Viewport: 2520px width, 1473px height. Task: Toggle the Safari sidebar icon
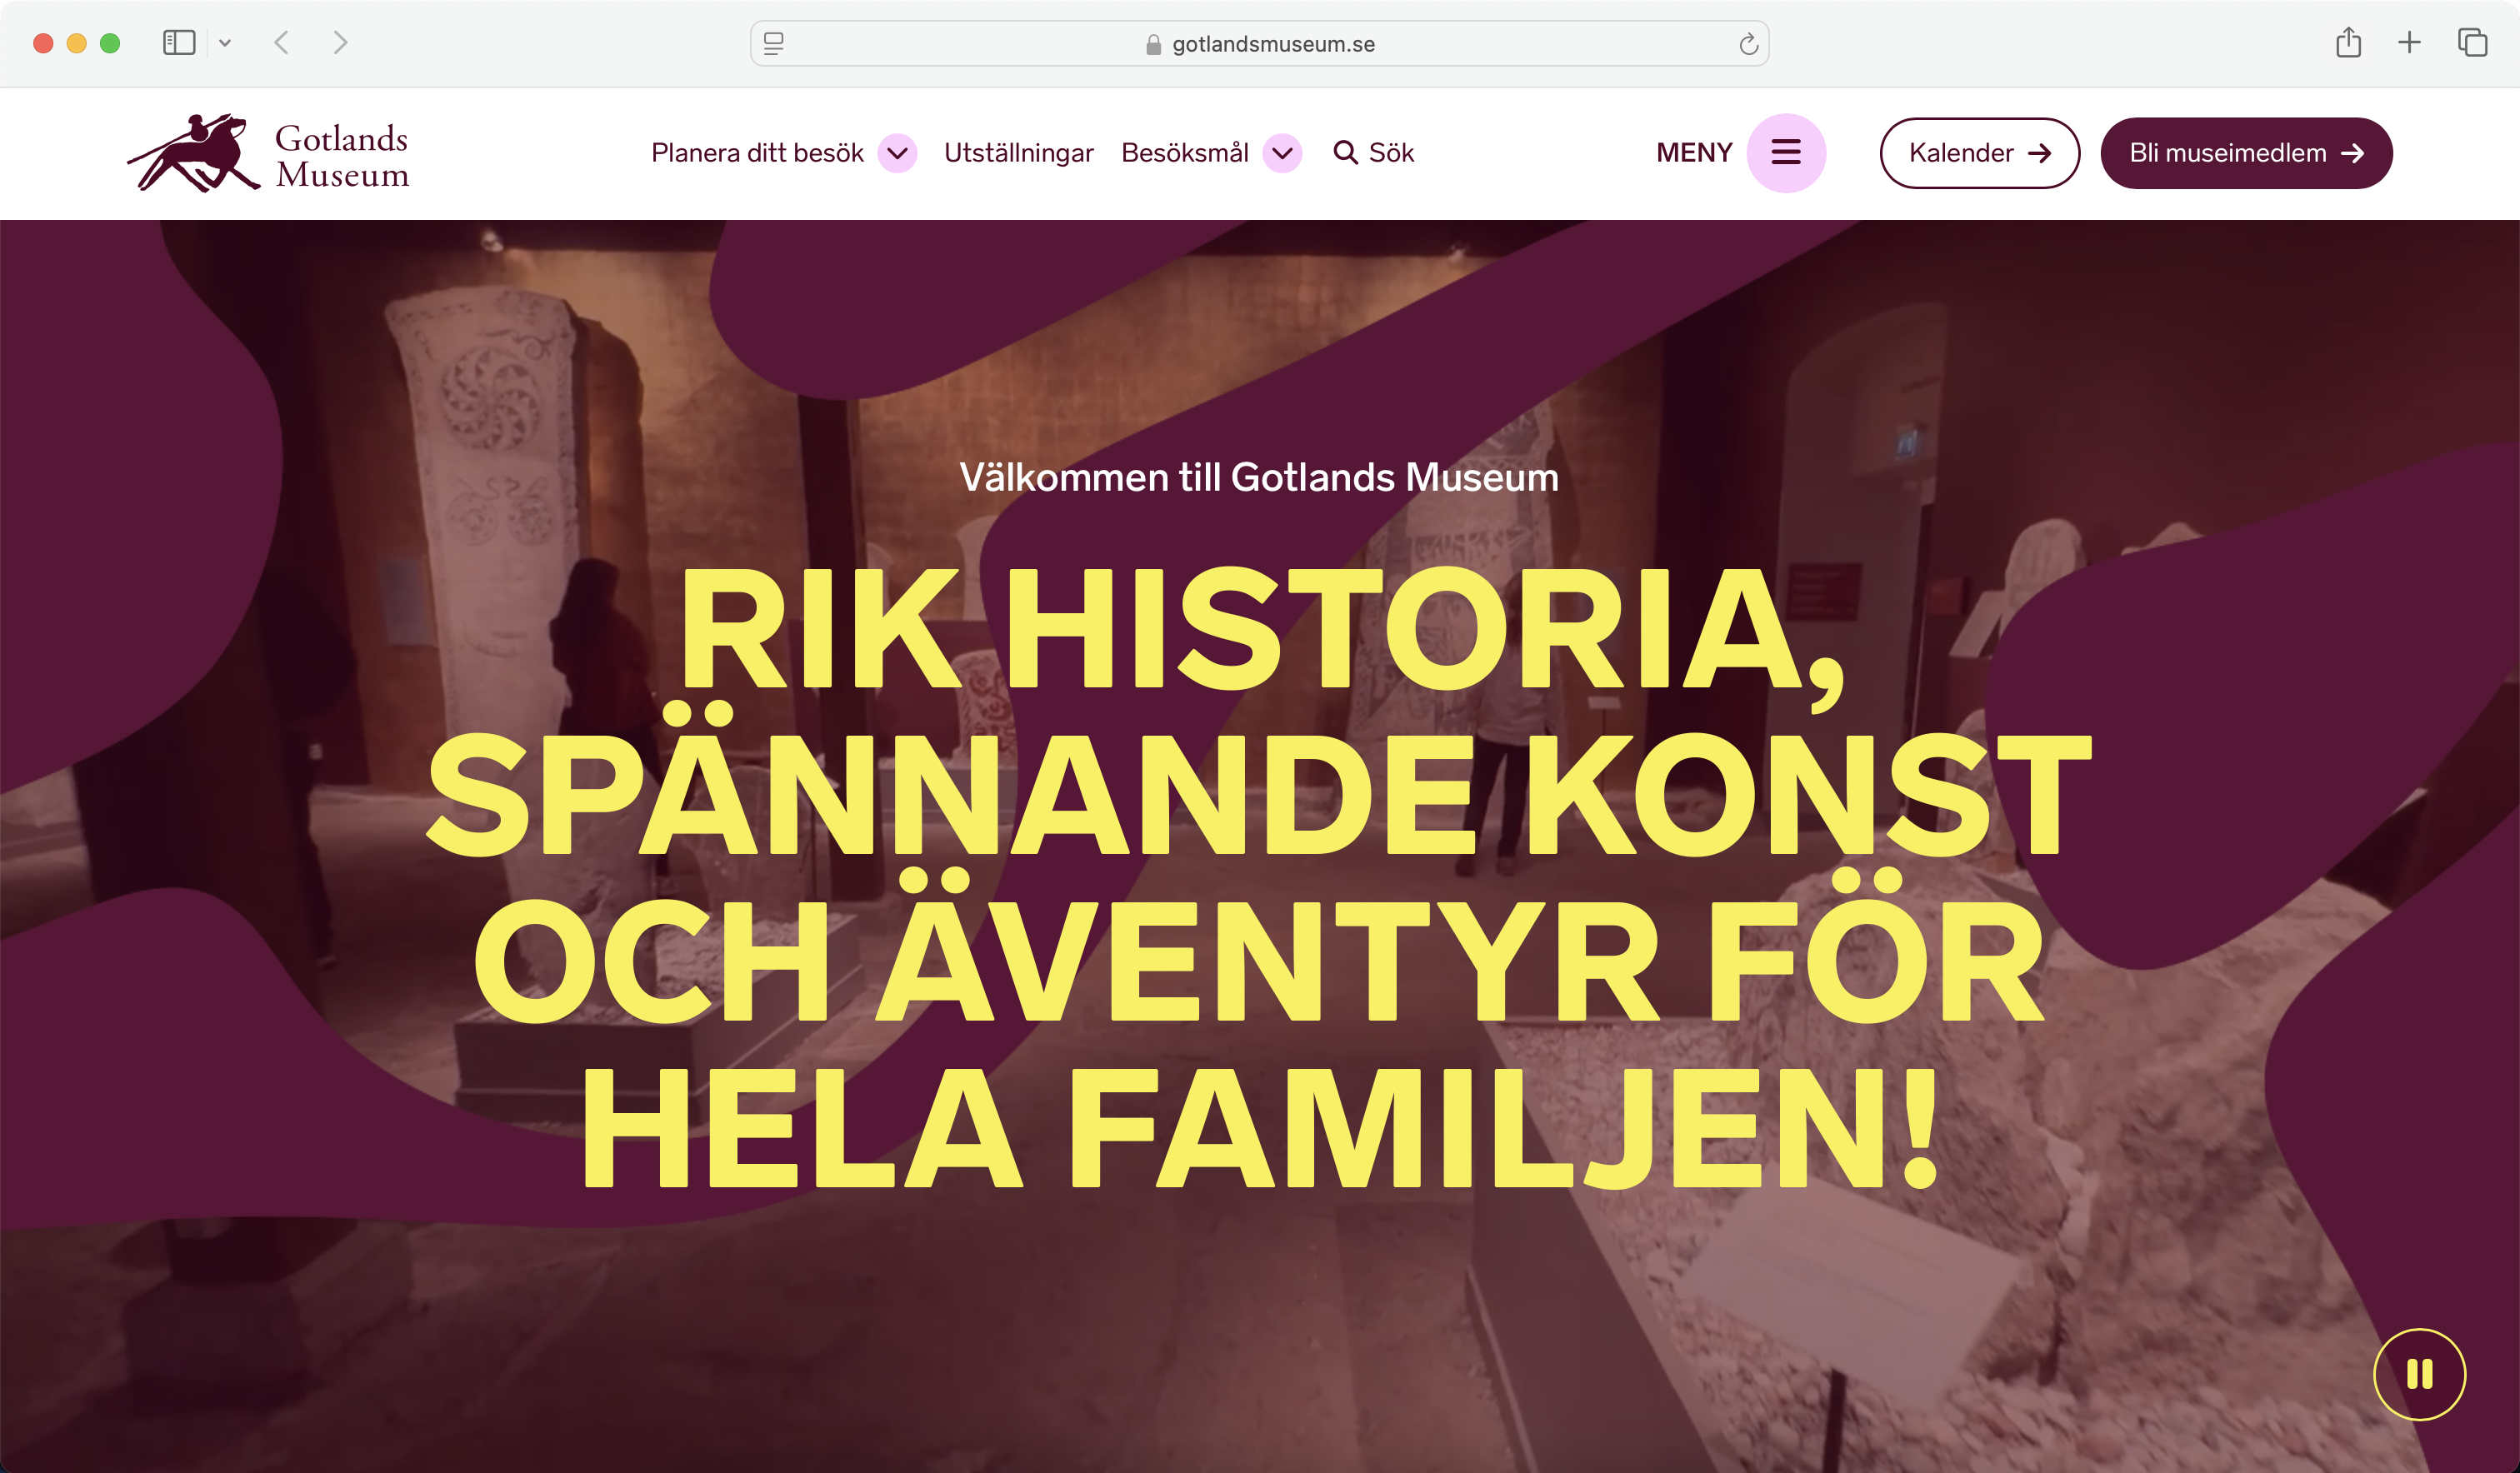[x=179, y=42]
